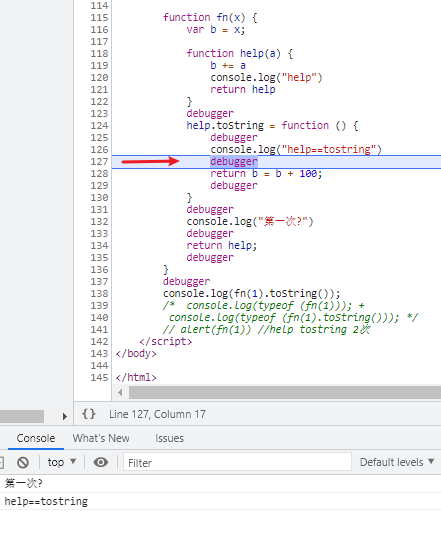
Task: Click 'return b = b + 100;' line
Action: (266, 174)
